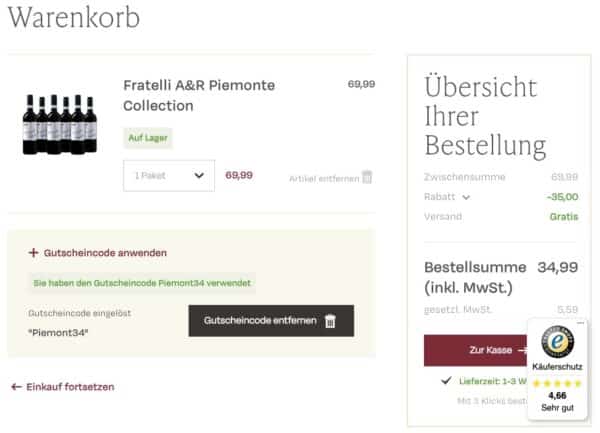Click trash icon inside Gutscheincode entfernen button
600x433 pixels.
(331, 321)
